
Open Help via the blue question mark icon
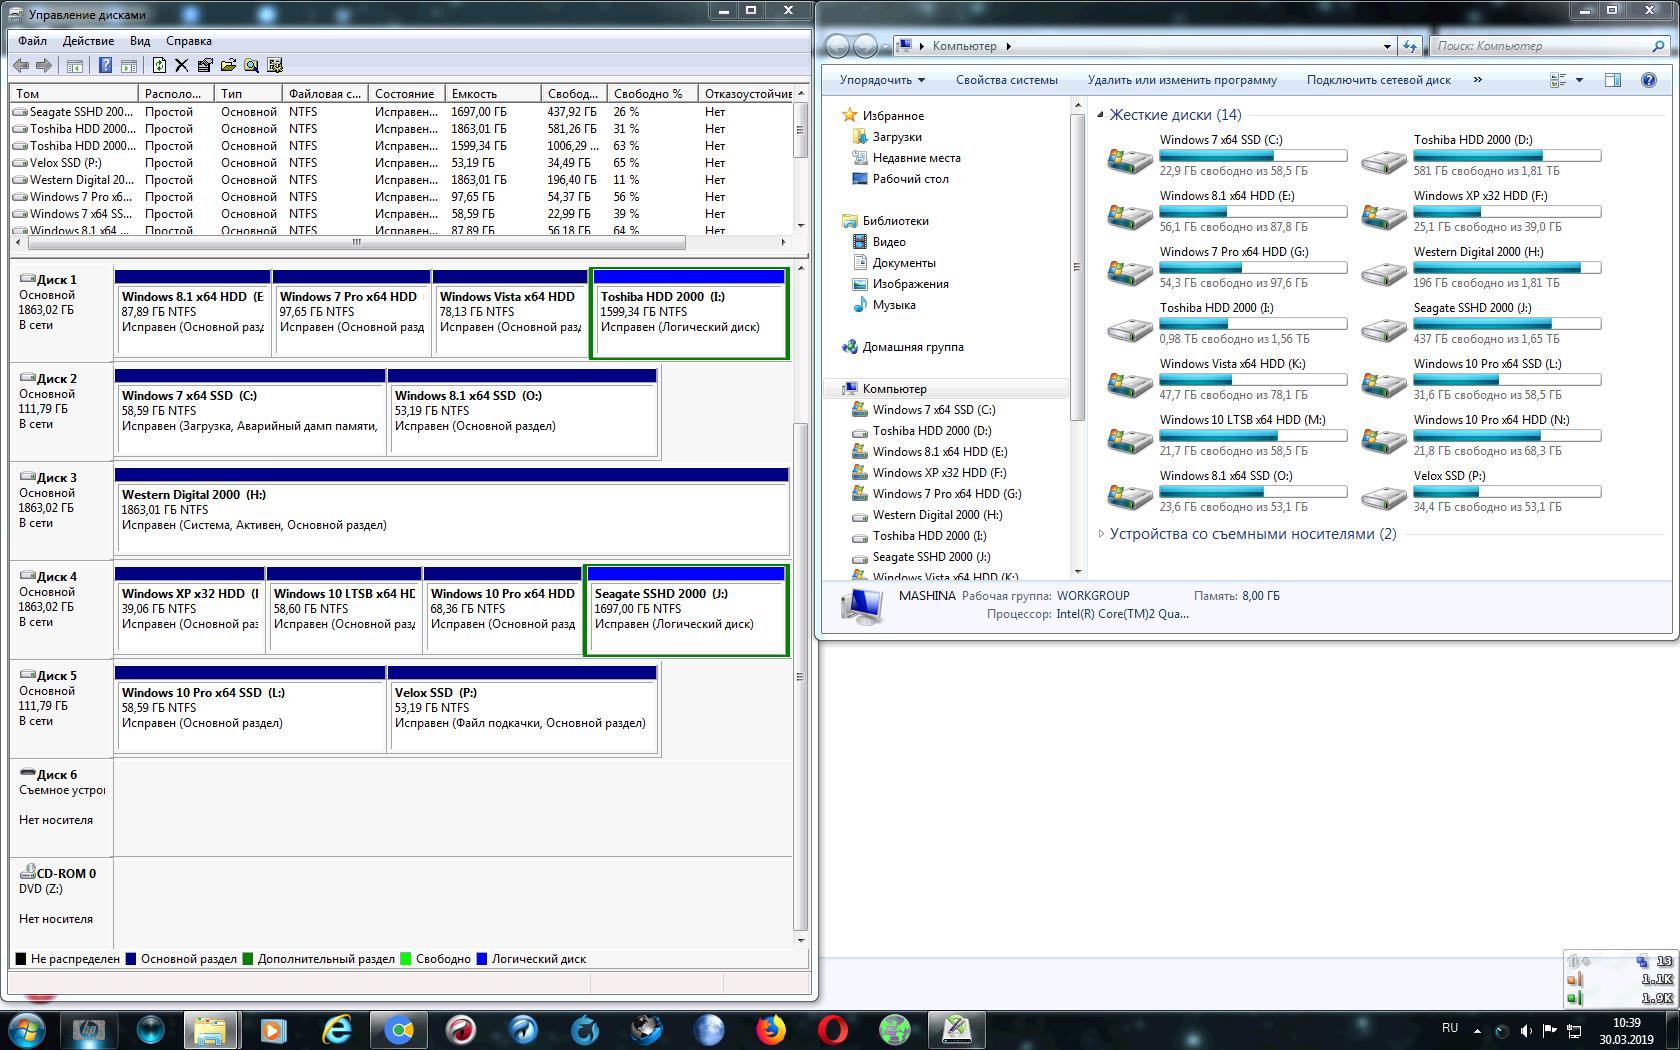pos(105,66)
